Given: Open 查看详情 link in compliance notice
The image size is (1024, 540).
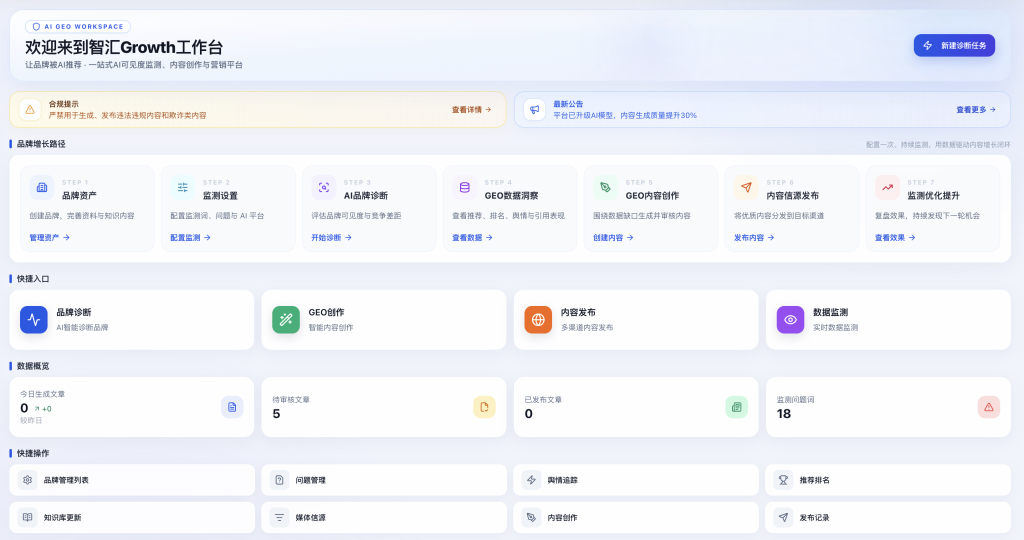Looking at the screenshot, I should [471, 110].
